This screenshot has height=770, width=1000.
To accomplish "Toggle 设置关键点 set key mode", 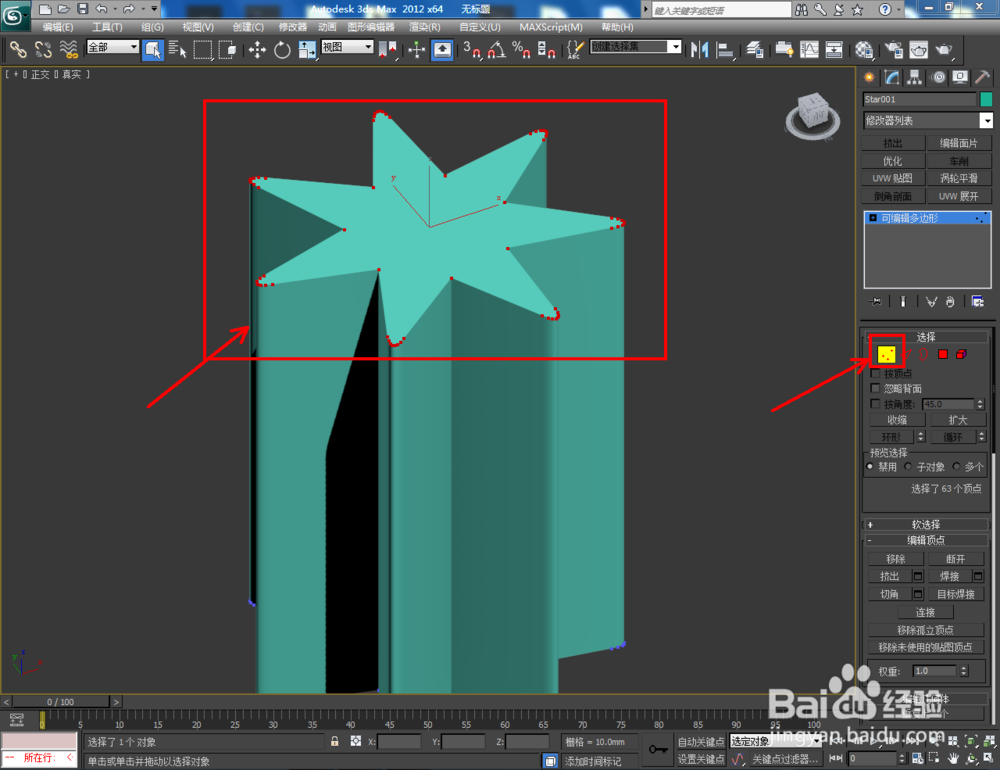I will [700, 759].
